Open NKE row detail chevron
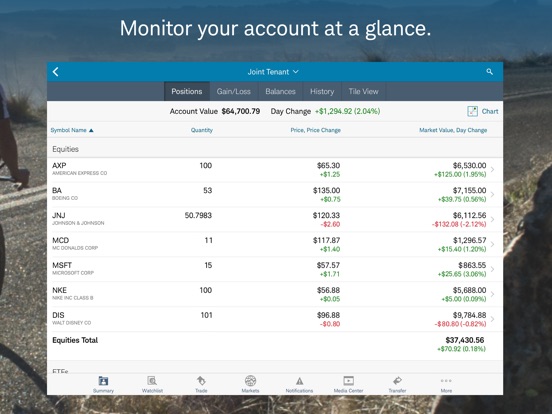The image size is (552, 414). pos(493,294)
